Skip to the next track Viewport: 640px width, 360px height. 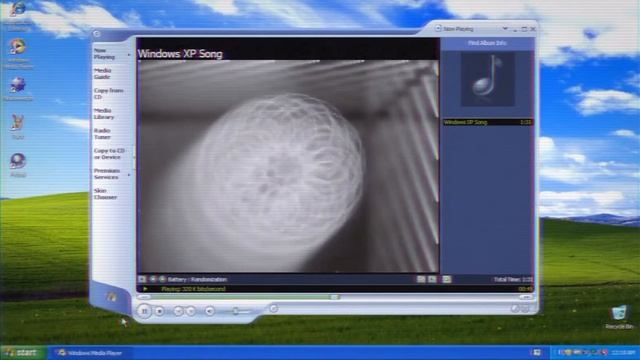190,311
